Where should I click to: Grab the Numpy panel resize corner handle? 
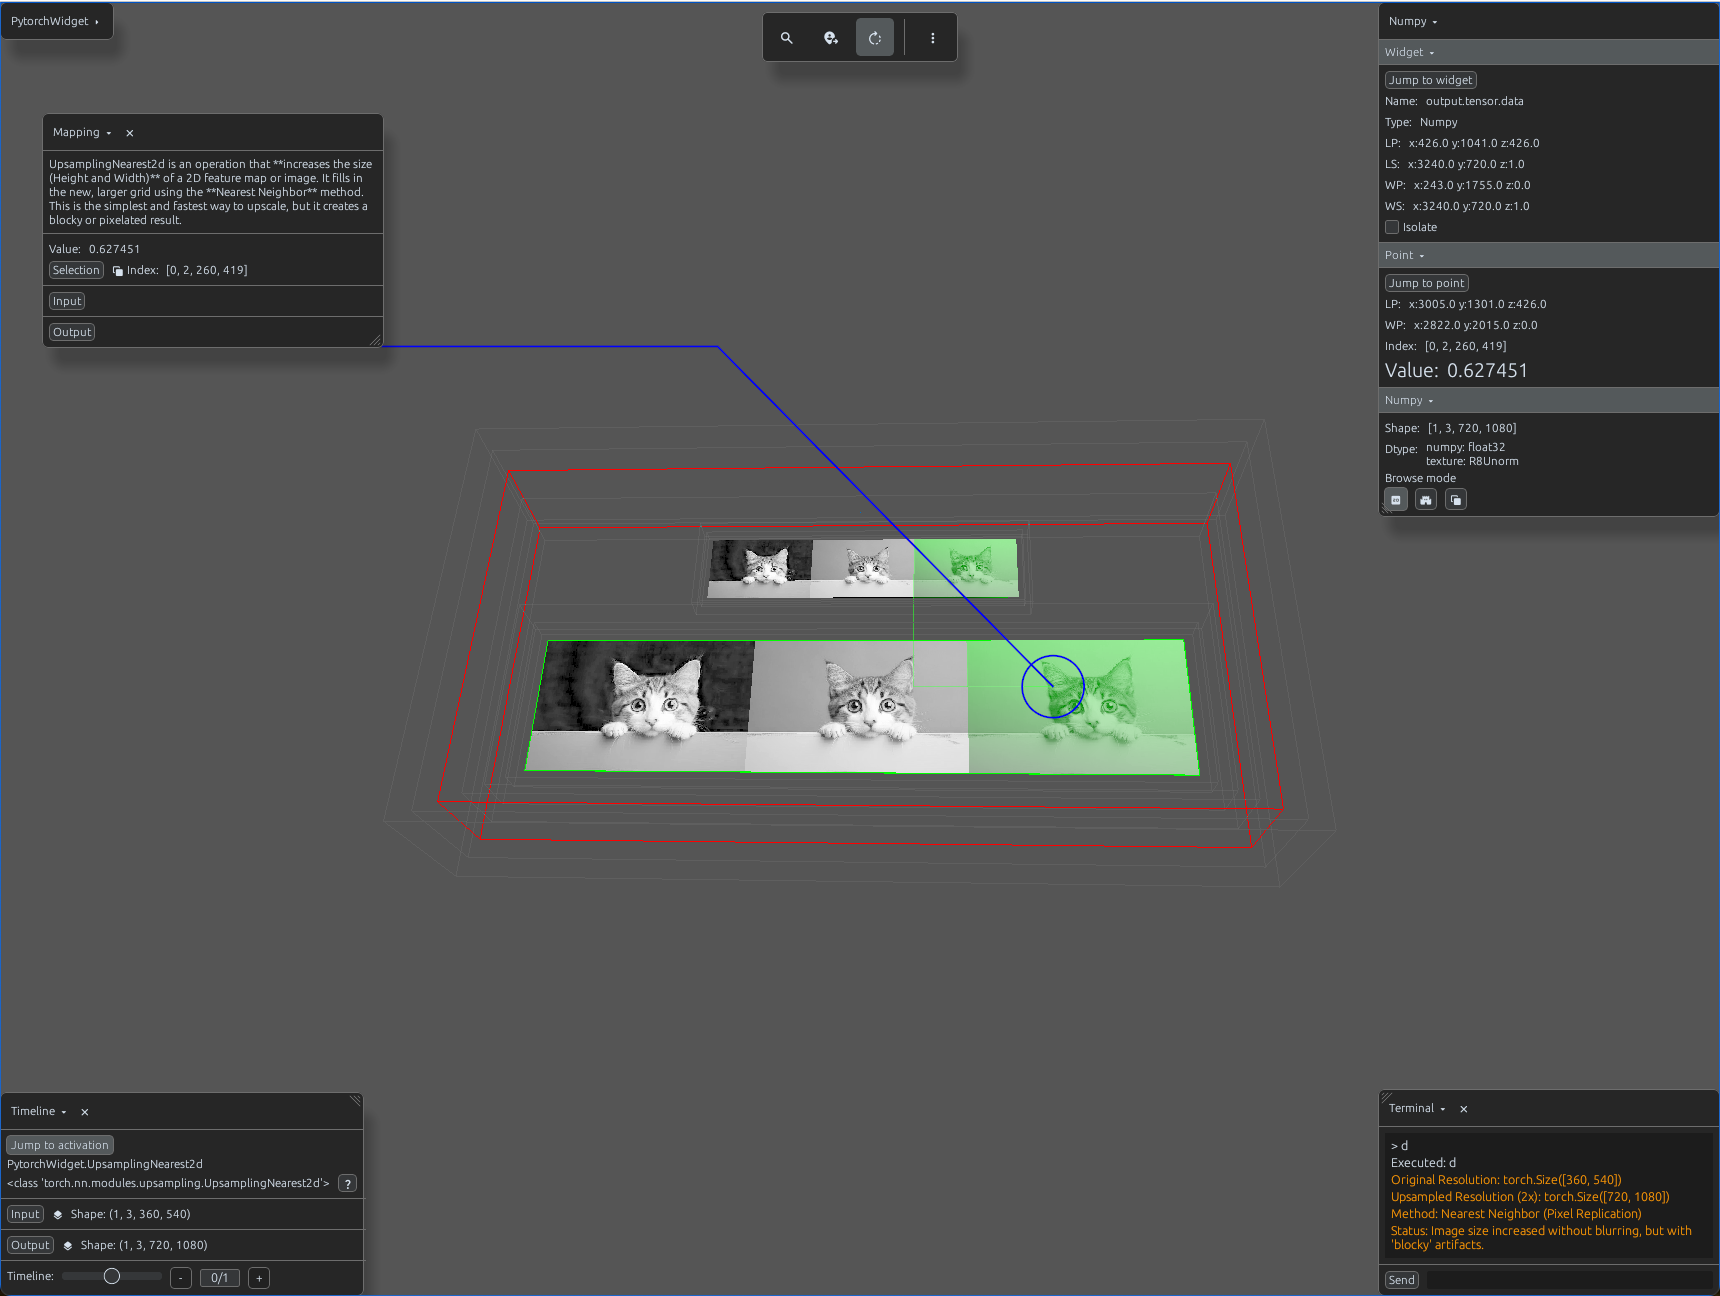1386,509
